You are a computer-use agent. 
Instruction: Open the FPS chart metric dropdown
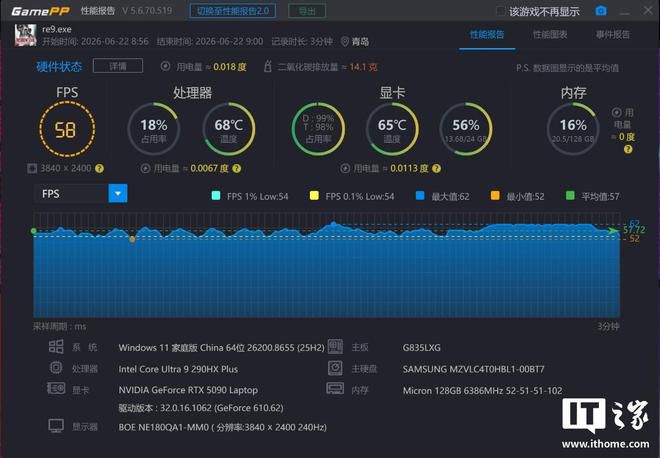[118, 193]
